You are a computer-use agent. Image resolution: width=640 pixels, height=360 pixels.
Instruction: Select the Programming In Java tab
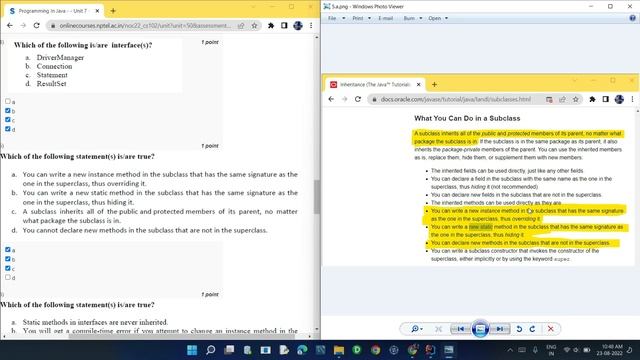53,11
